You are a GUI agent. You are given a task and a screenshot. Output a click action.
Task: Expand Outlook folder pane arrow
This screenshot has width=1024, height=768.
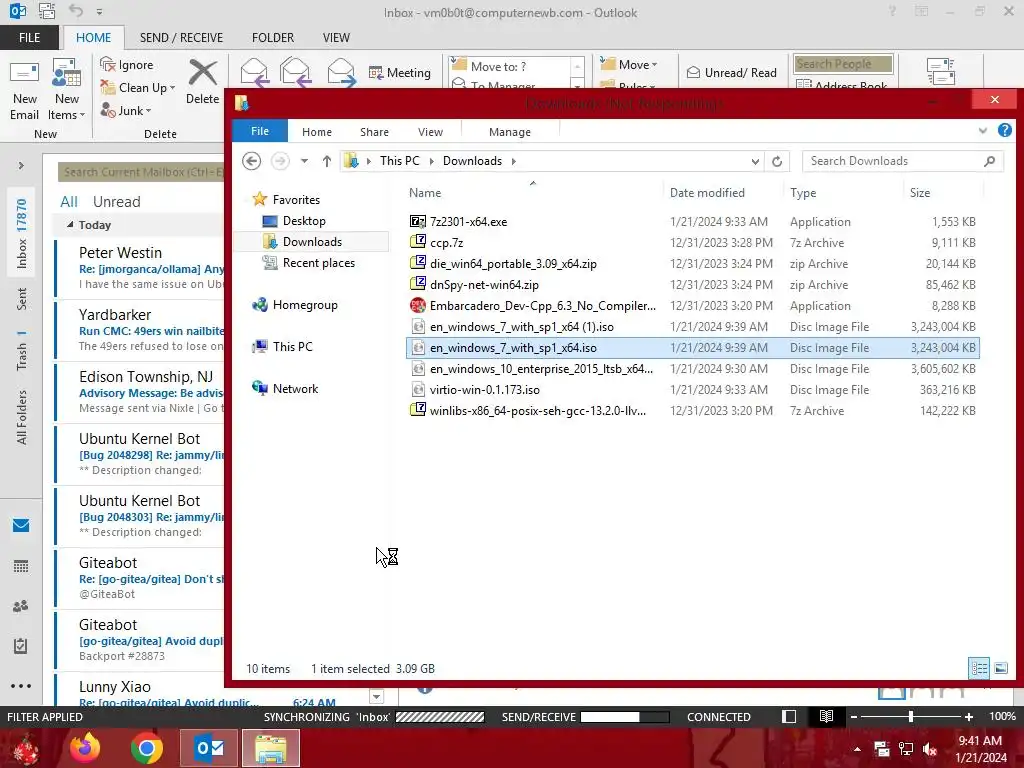pyautogui.click(x=21, y=166)
